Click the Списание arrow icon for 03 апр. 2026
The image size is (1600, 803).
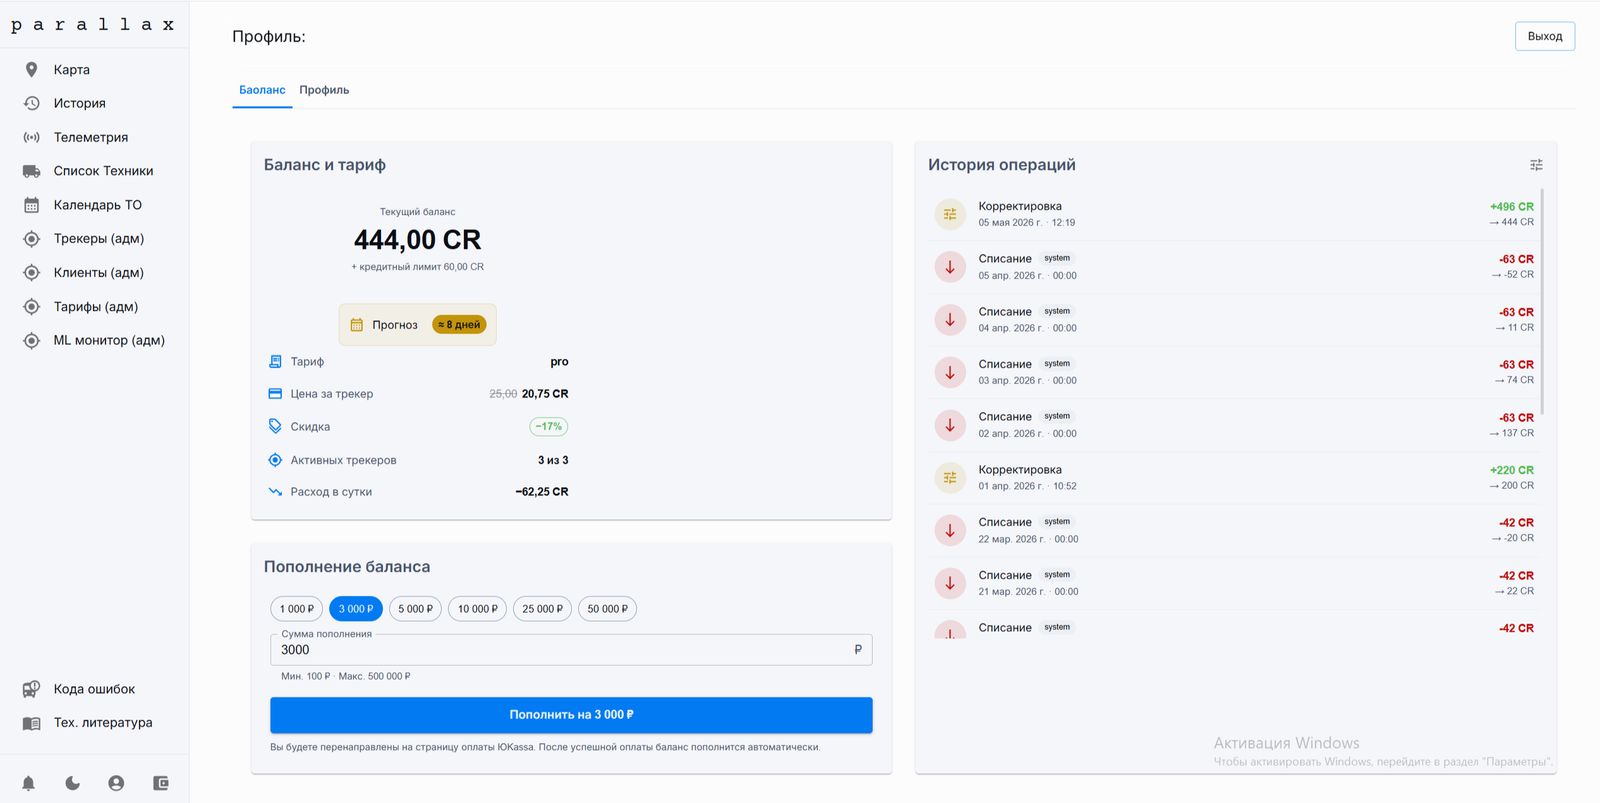tap(950, 372)
